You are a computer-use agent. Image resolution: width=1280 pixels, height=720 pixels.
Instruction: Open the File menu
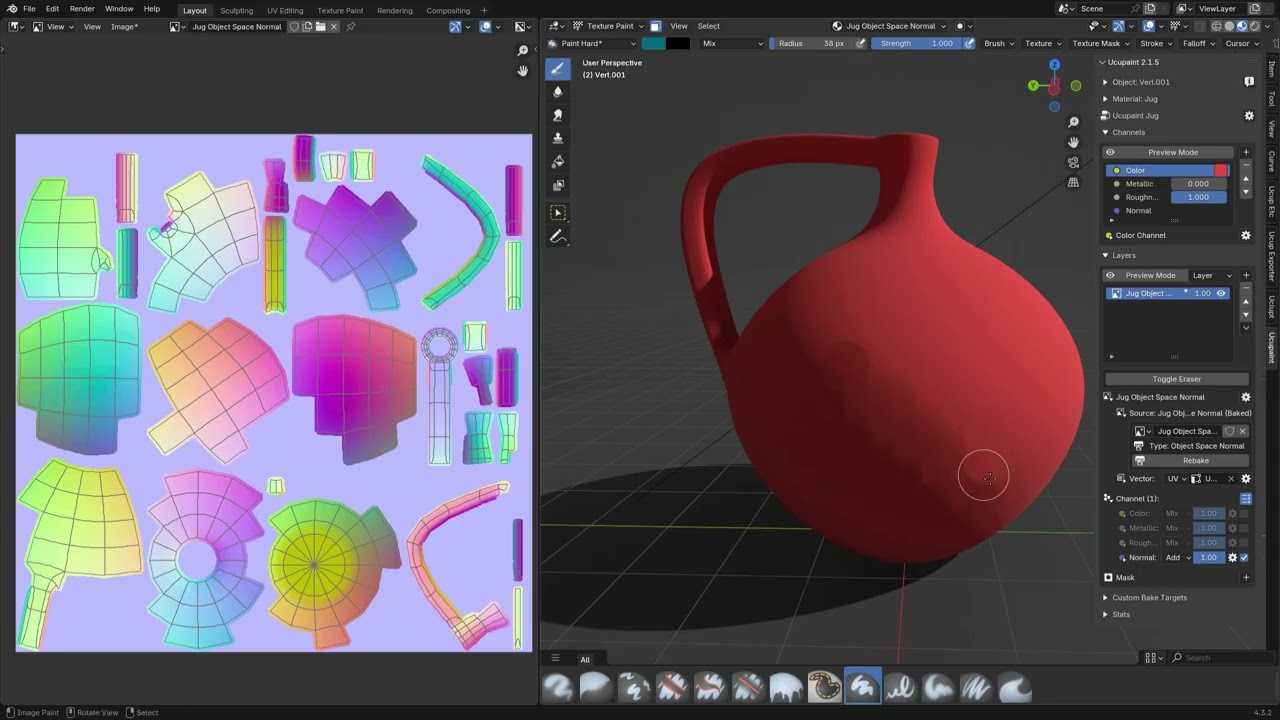click(29, 9)
